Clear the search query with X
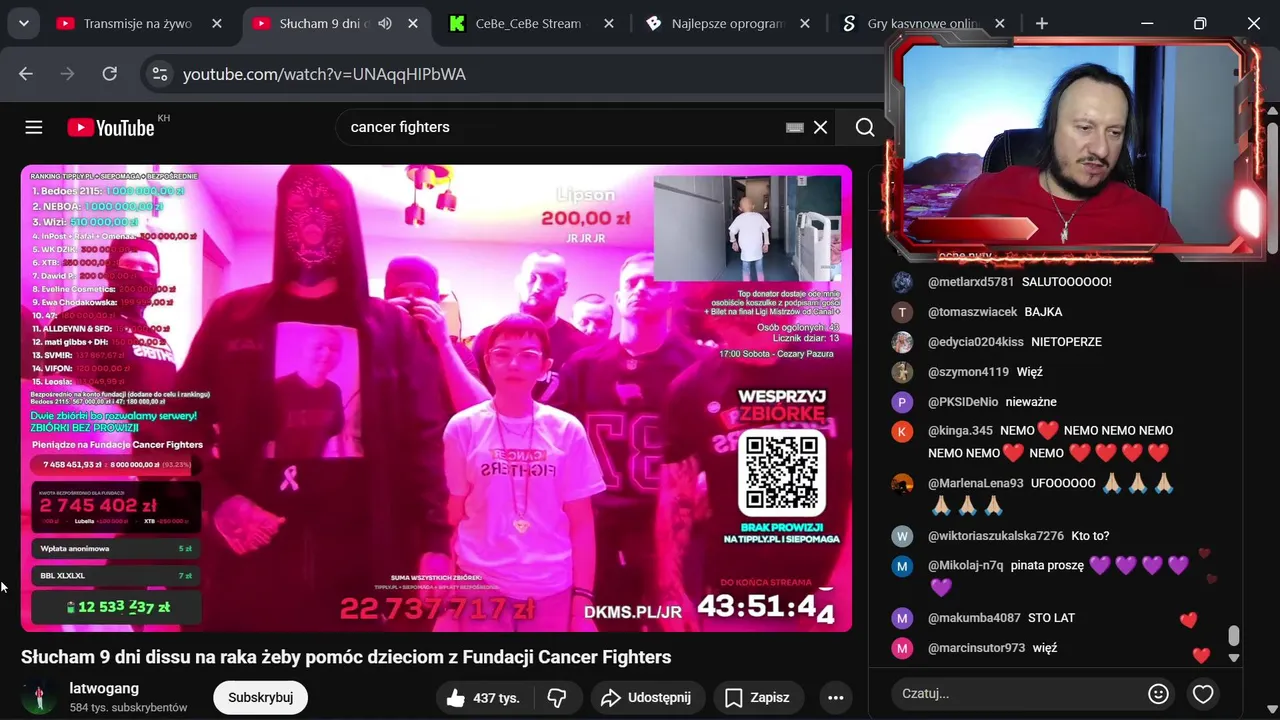Viewport: 1280px width, 720px height. click(820, 127)
